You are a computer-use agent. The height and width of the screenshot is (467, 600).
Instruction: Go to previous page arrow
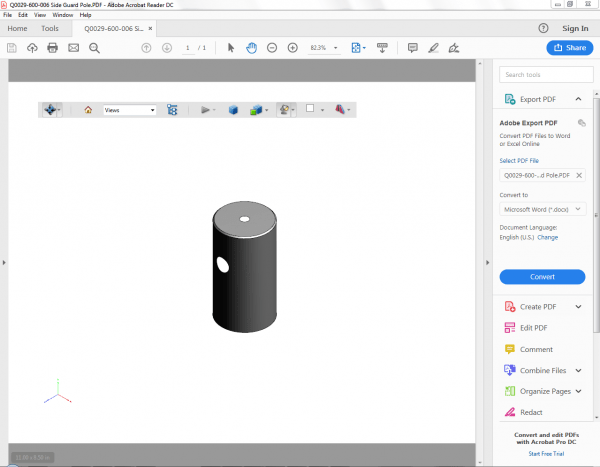pos(146,48)
